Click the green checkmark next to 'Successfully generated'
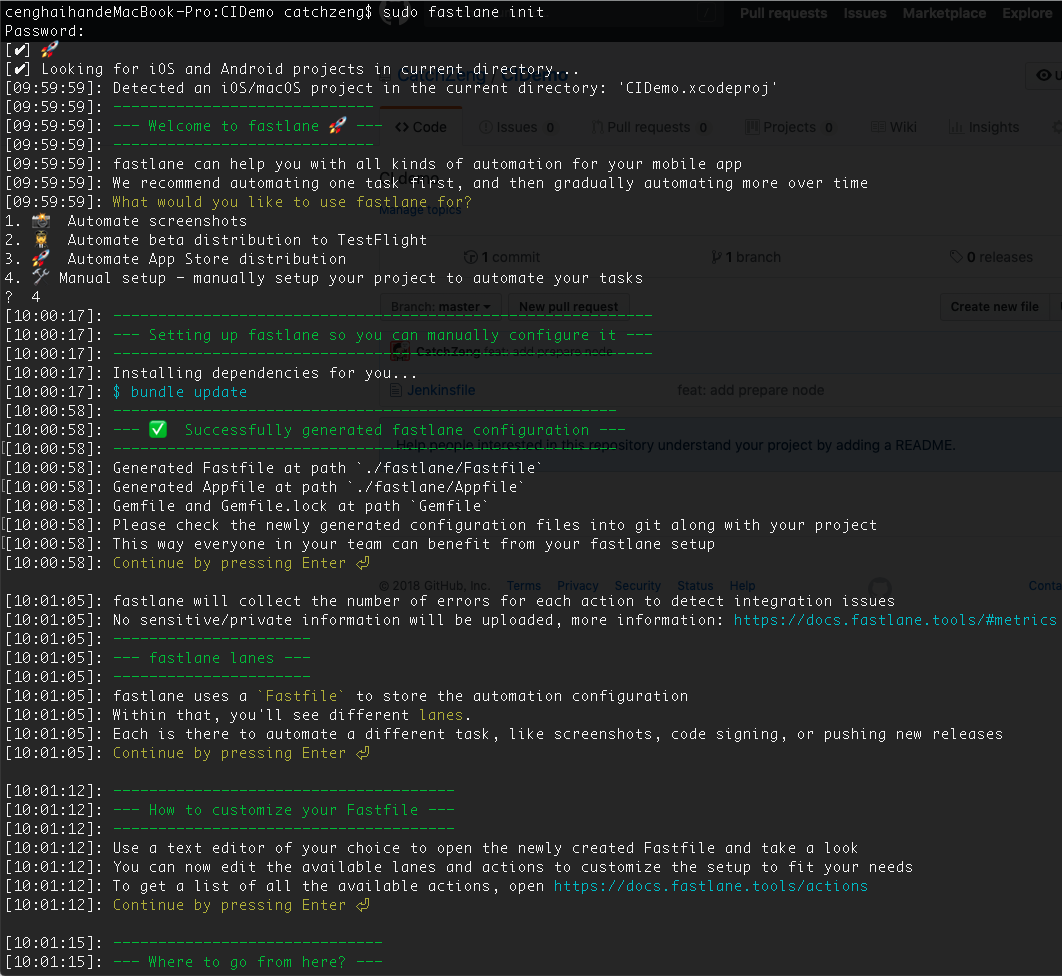Screen dimensions: 1062x976 158,429
